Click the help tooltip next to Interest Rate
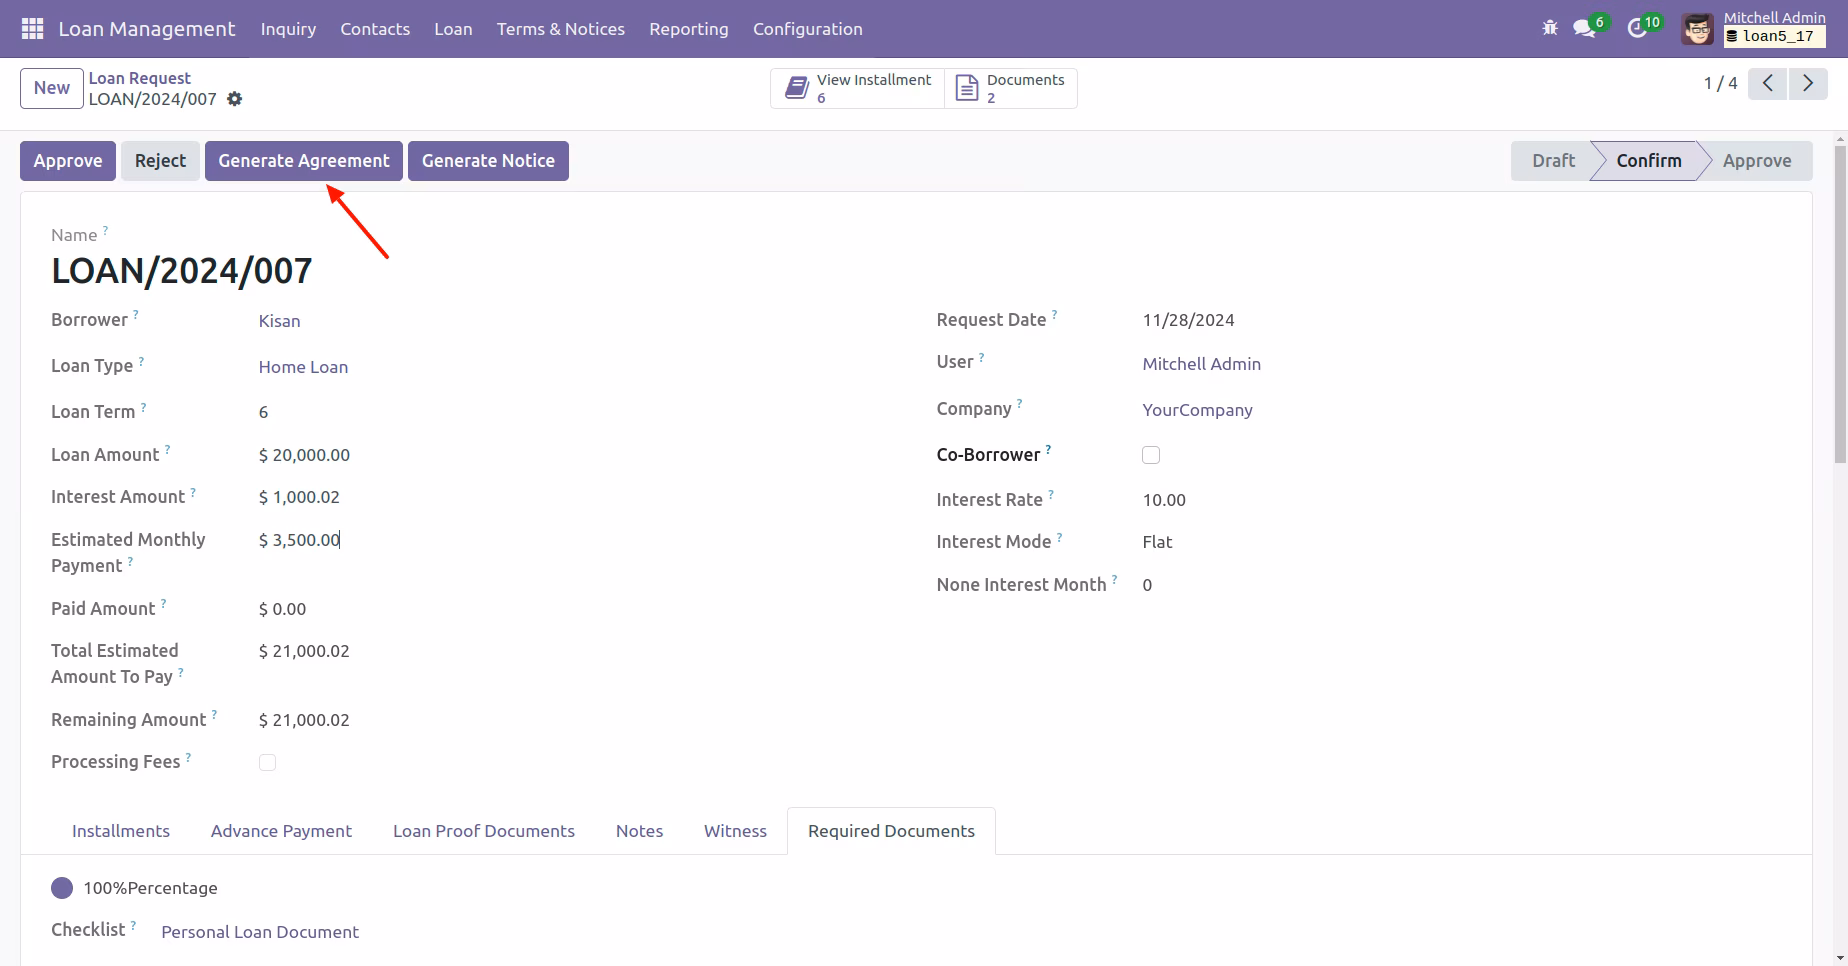1848x966 pixels. [1051, 494]
